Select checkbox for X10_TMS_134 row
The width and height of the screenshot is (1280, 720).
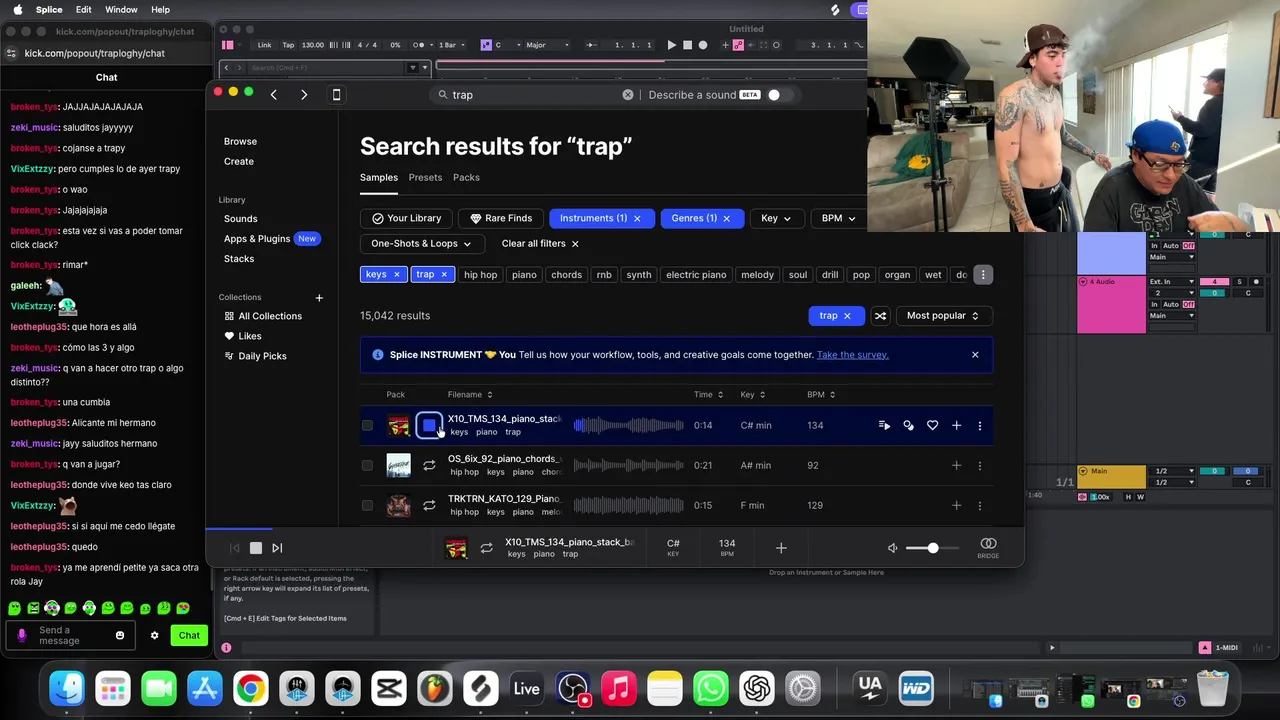point(367,425)
